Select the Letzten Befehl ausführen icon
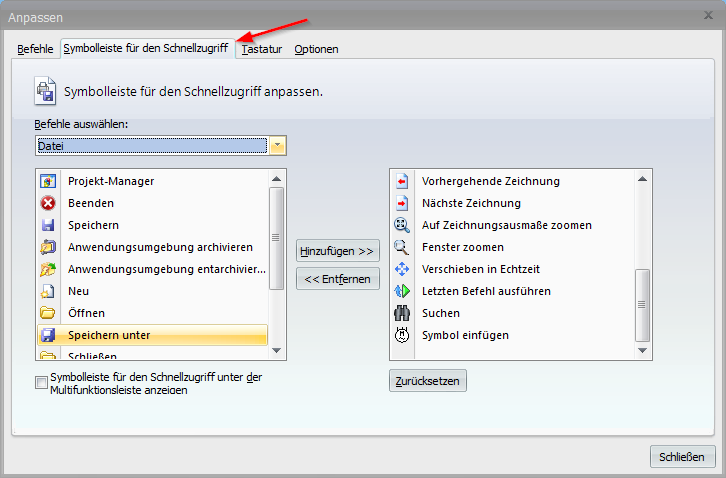 tap(402, 291)
